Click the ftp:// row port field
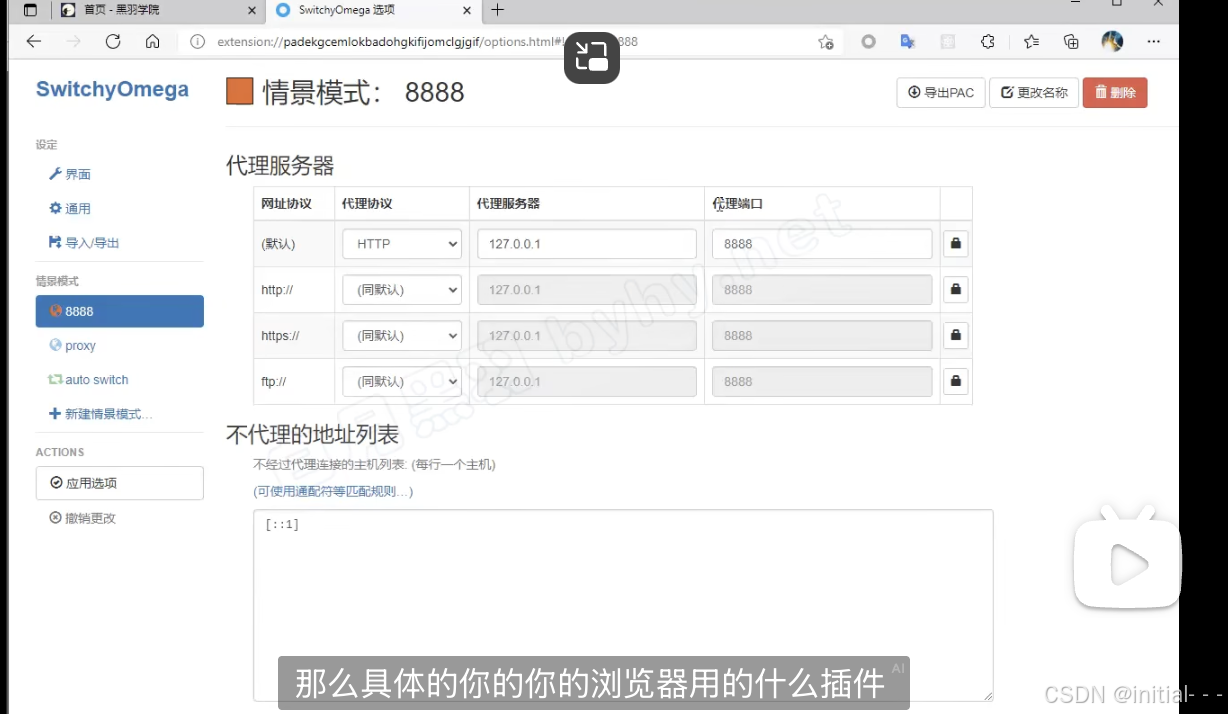Screen dimensions: 1228x714 pyautogui.click(x=822, y=382)
